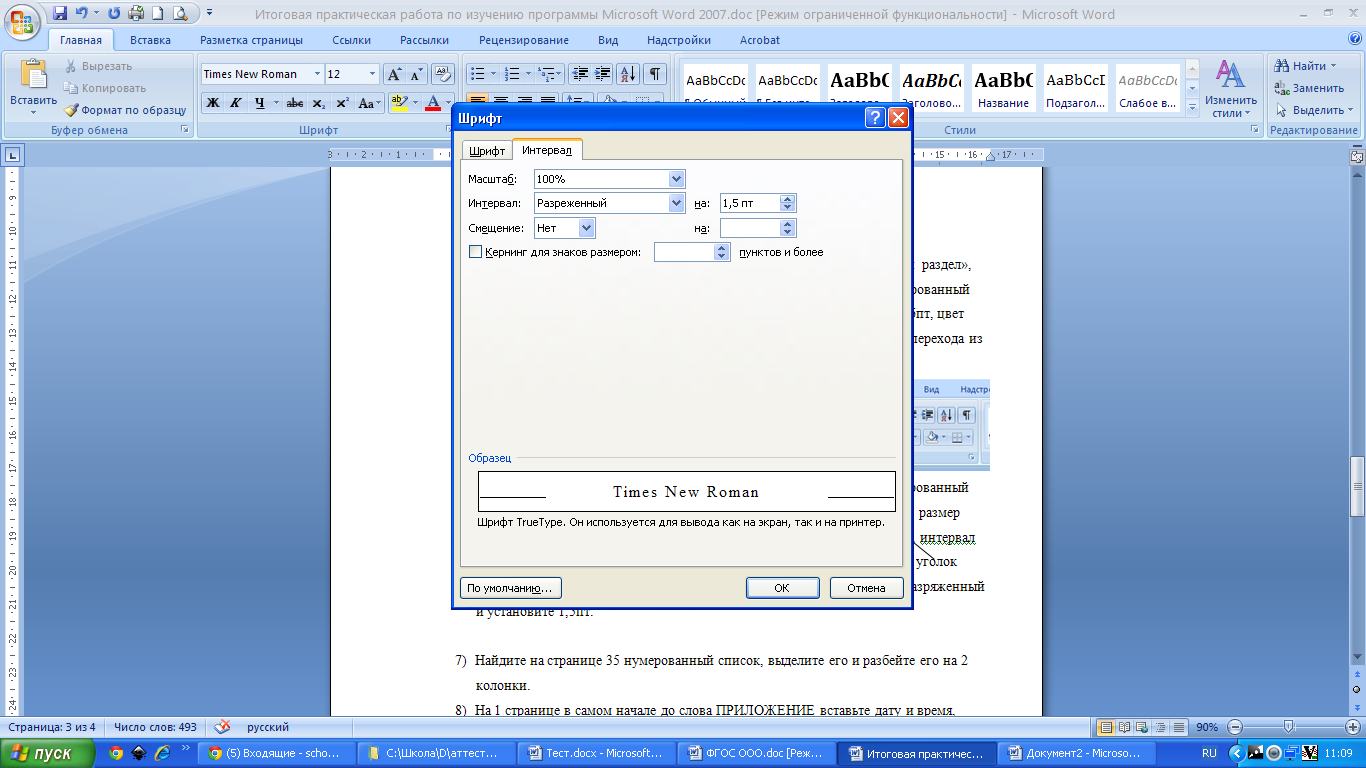Screen dimensions: 1366x768
Task: Increase indent icon
Action: [x=603, y=74]
